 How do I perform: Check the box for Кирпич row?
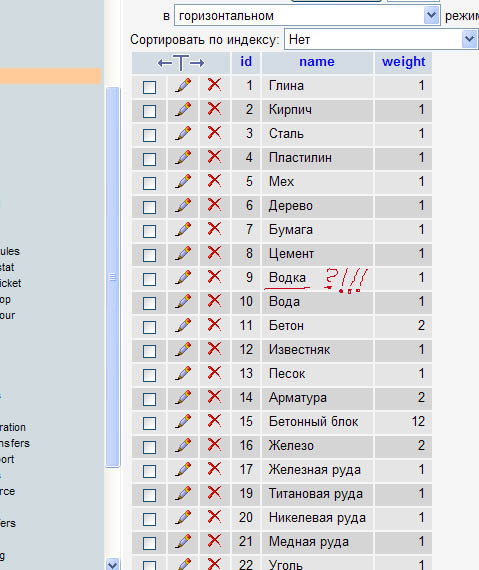[x=149, y=111]
